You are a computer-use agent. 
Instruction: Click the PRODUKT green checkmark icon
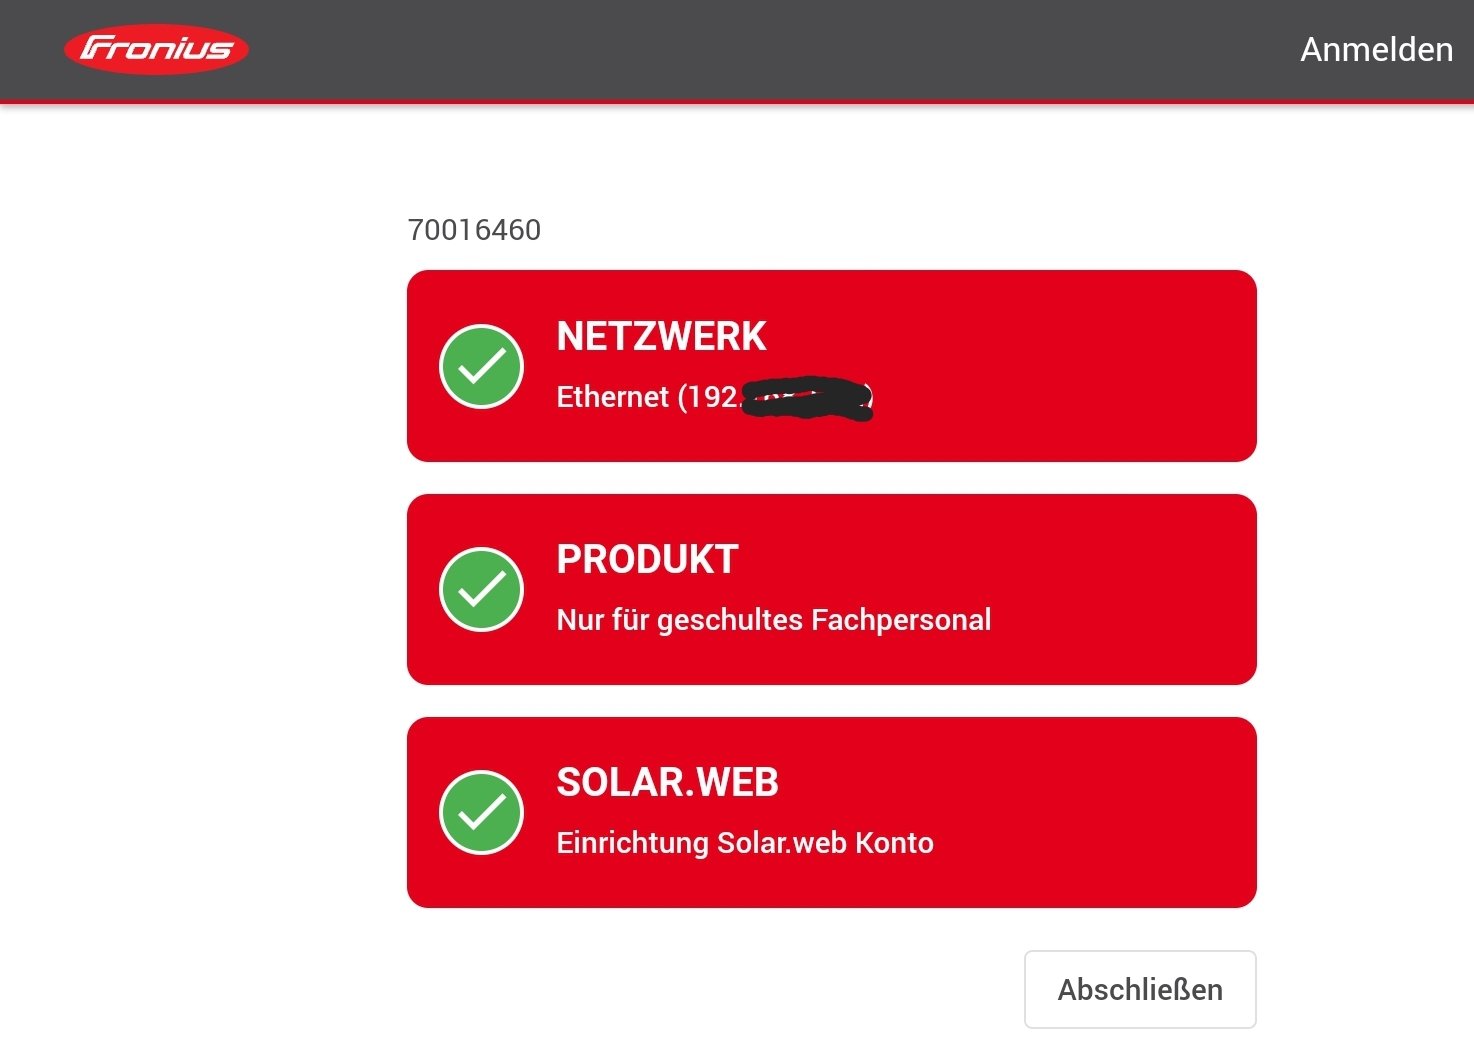pyautogui.click(x=481, y=589)
